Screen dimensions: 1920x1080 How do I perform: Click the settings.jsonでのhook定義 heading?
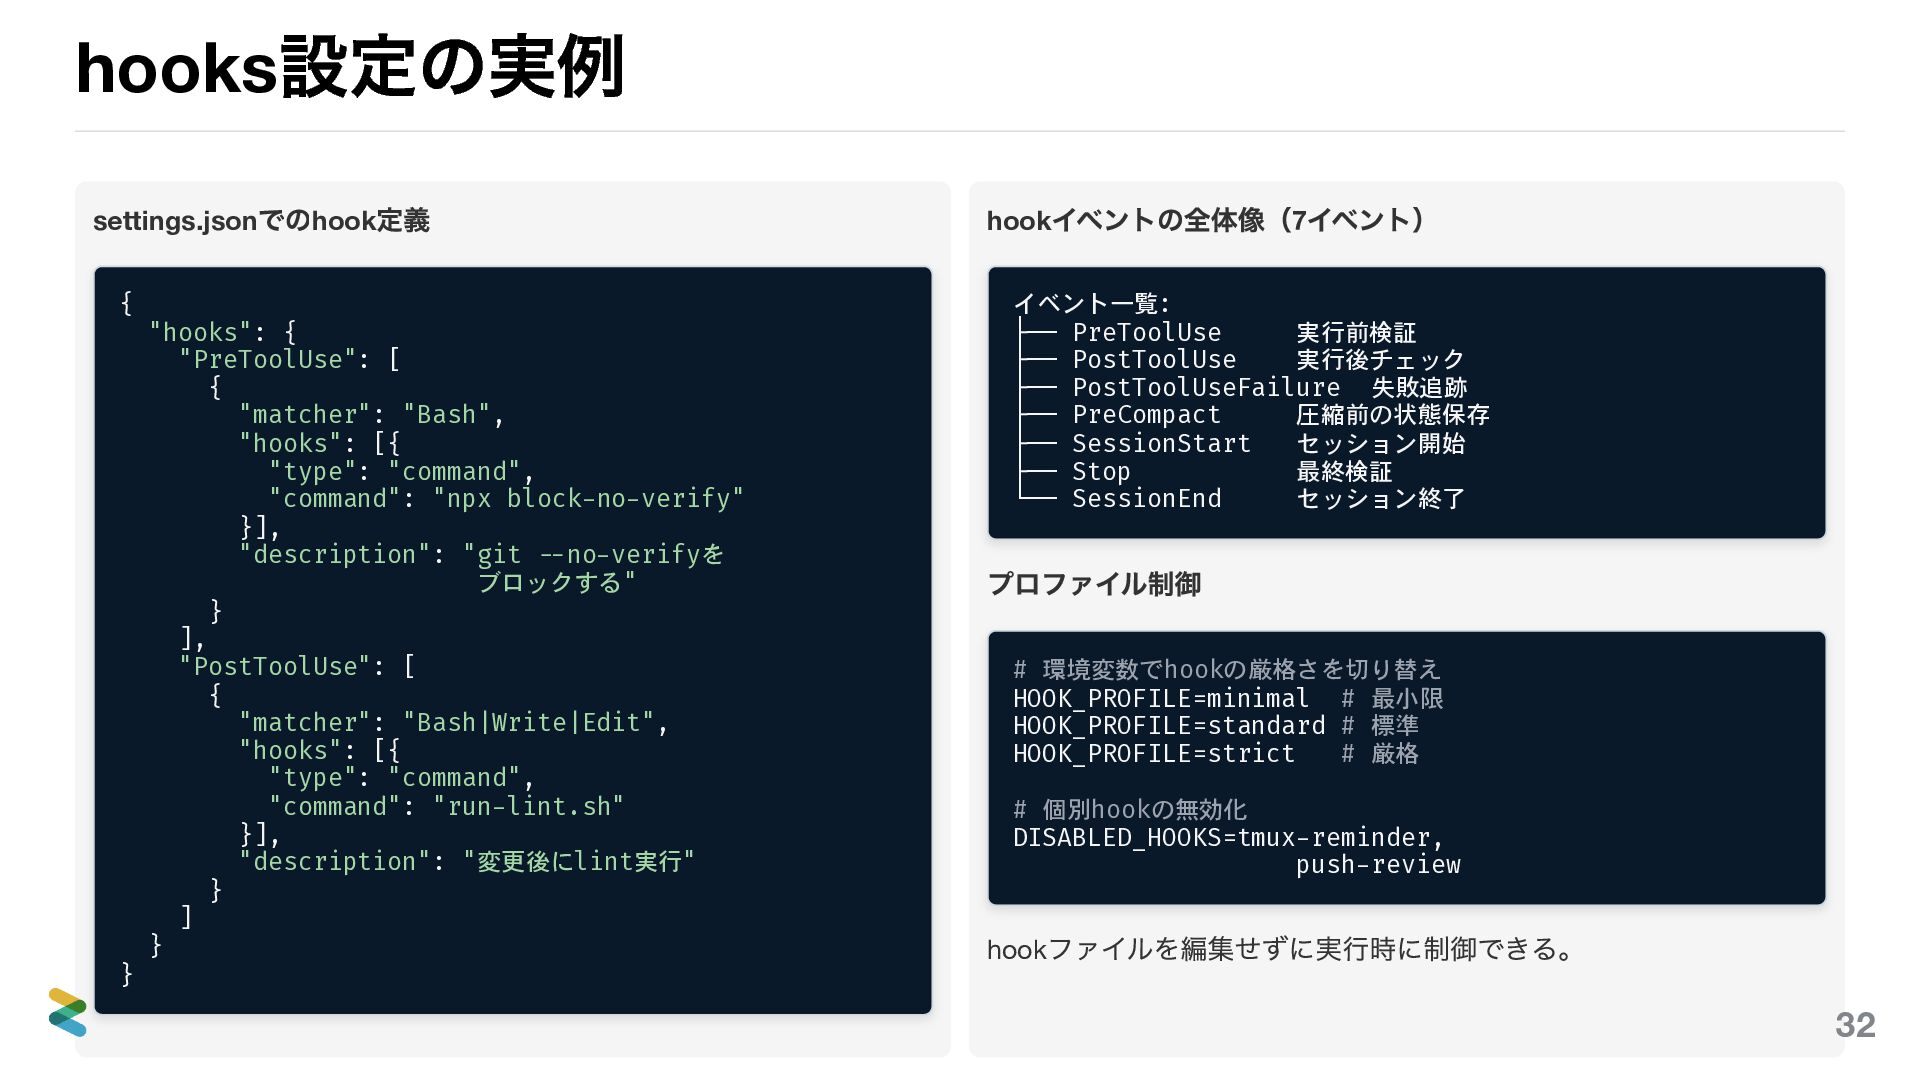(x=261, y=221)
